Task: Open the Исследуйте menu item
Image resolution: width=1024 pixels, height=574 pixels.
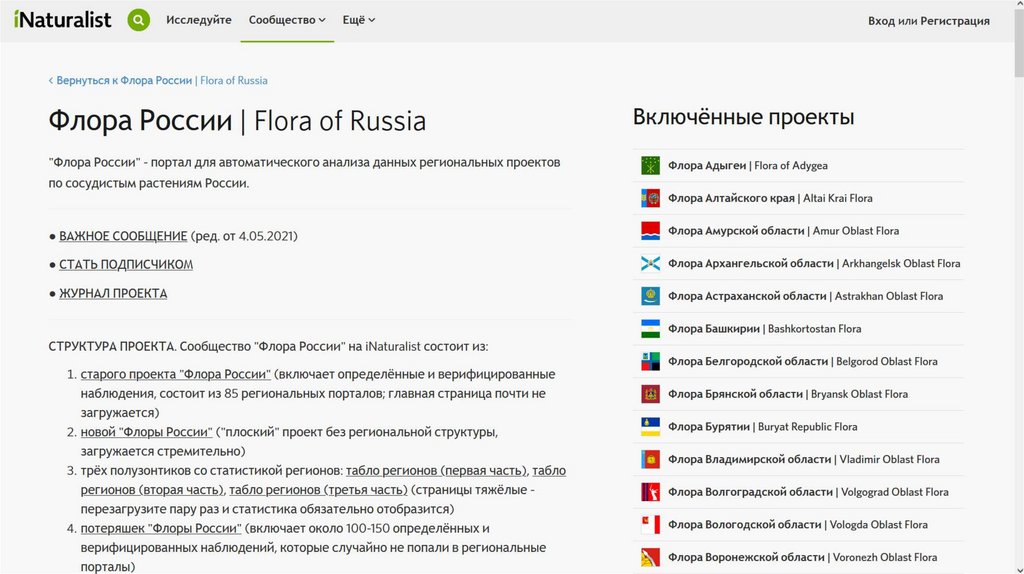Action: pos(199,20)
